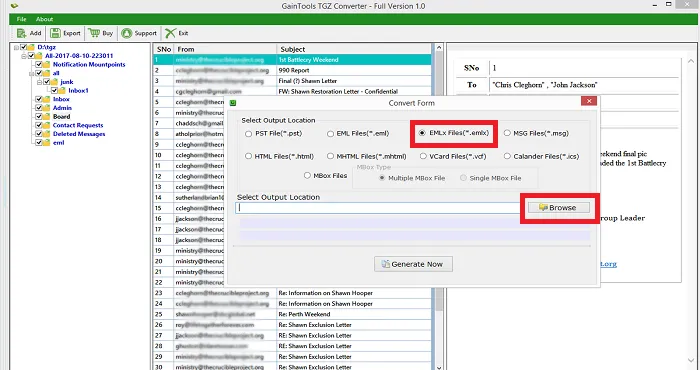This screenshot has height=370, width=700.
Task: Uncheck the 'all' folder checkbox
Action: (39, 73)
